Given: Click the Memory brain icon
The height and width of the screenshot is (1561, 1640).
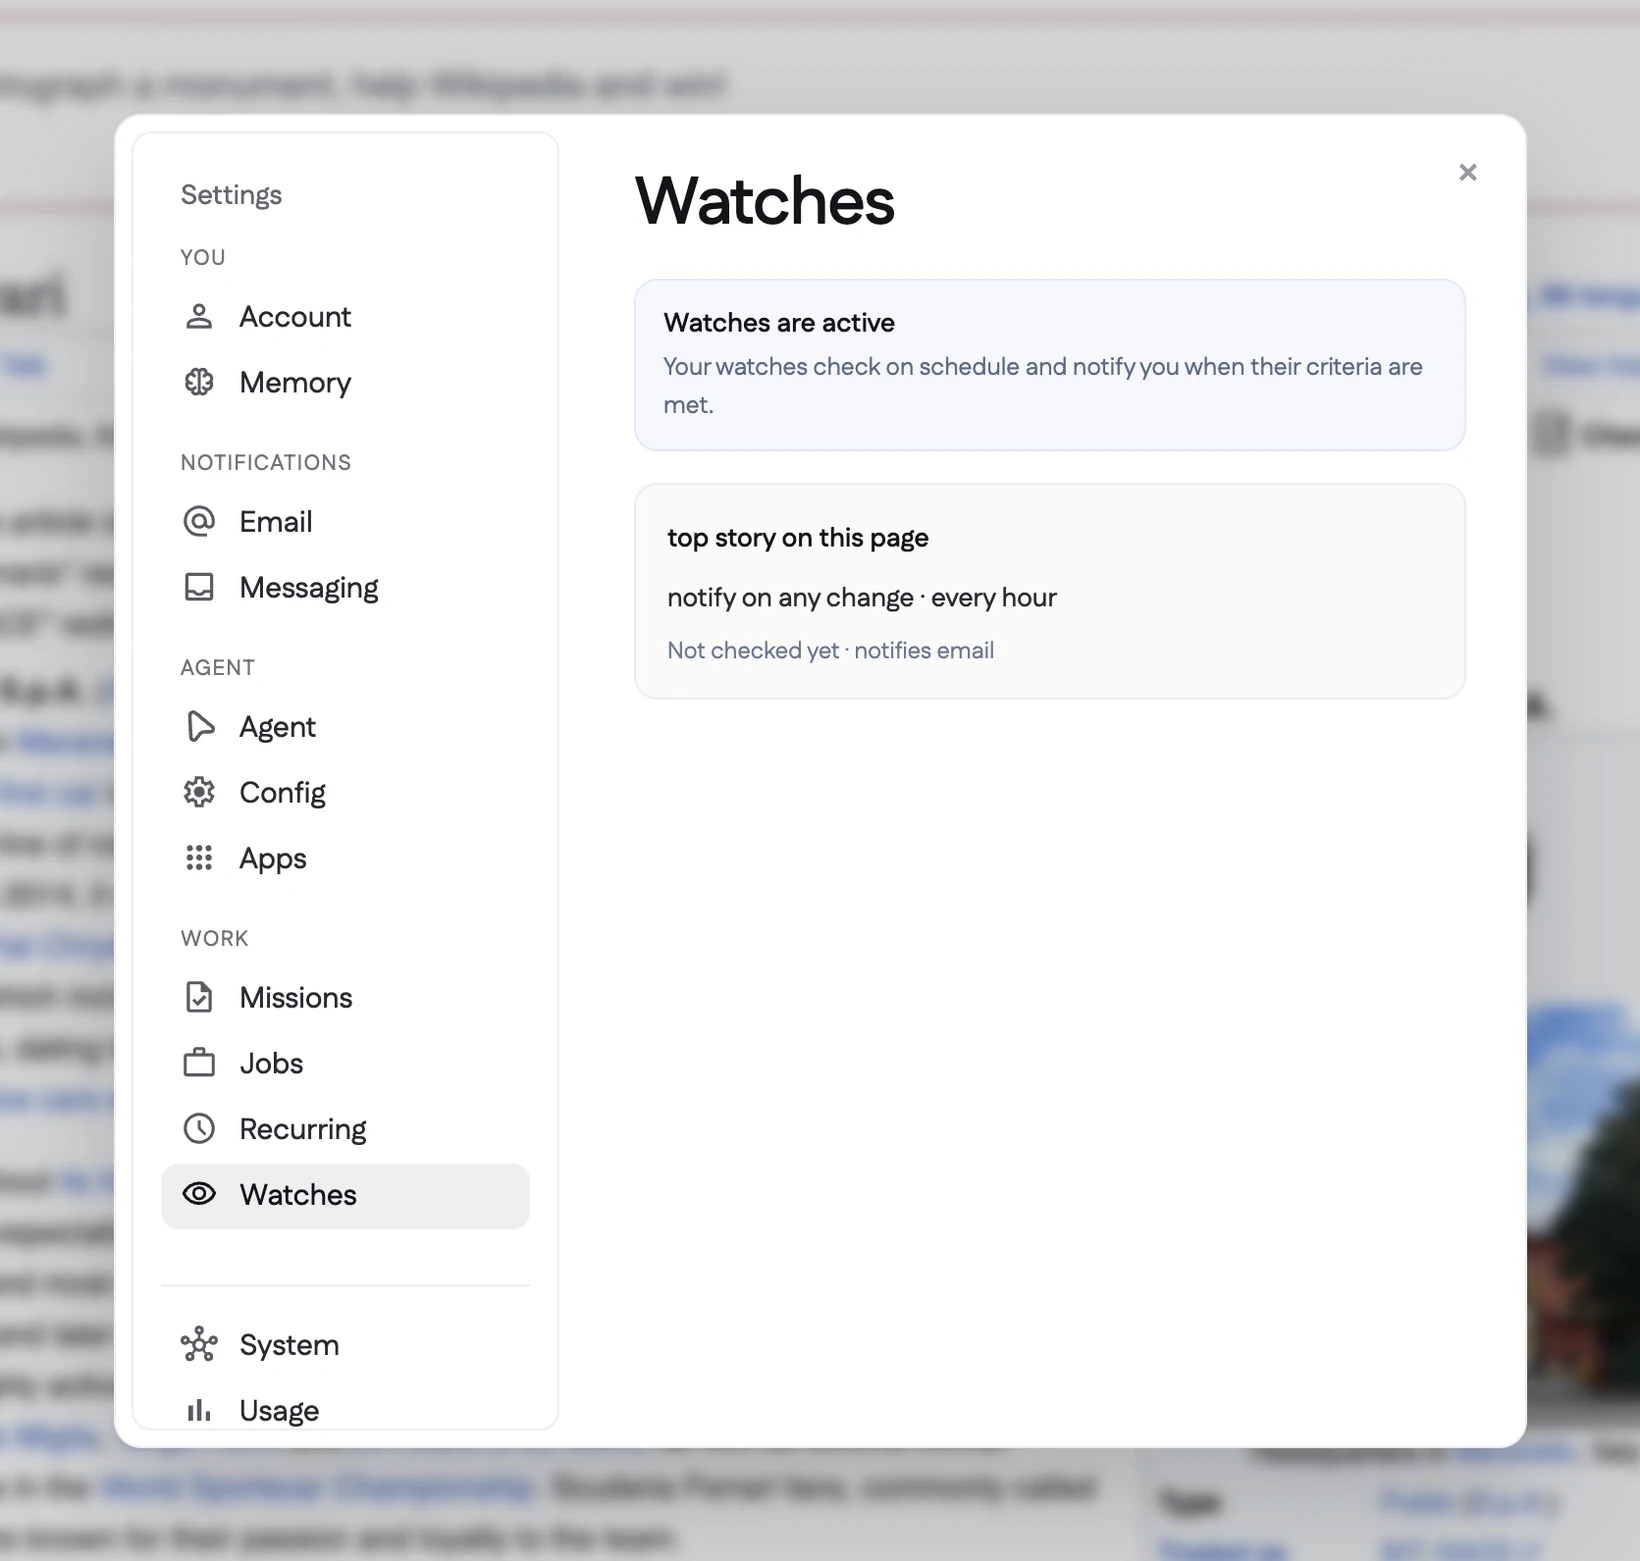Looking at the screenshot, I should tap(199, 382).
